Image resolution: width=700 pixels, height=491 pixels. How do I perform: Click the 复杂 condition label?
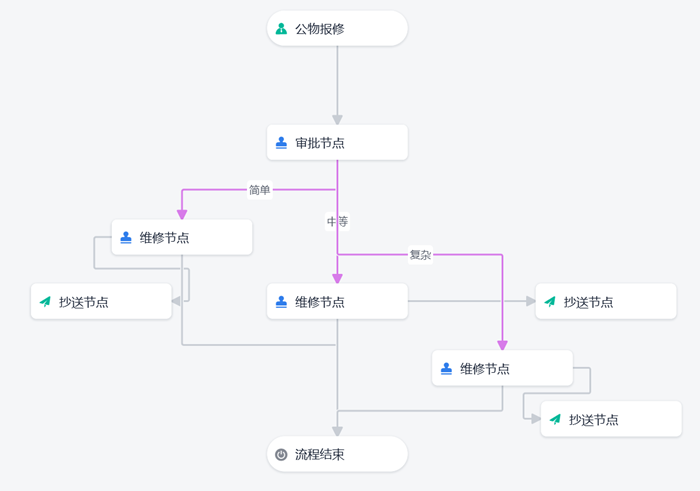tap(420, 255)
